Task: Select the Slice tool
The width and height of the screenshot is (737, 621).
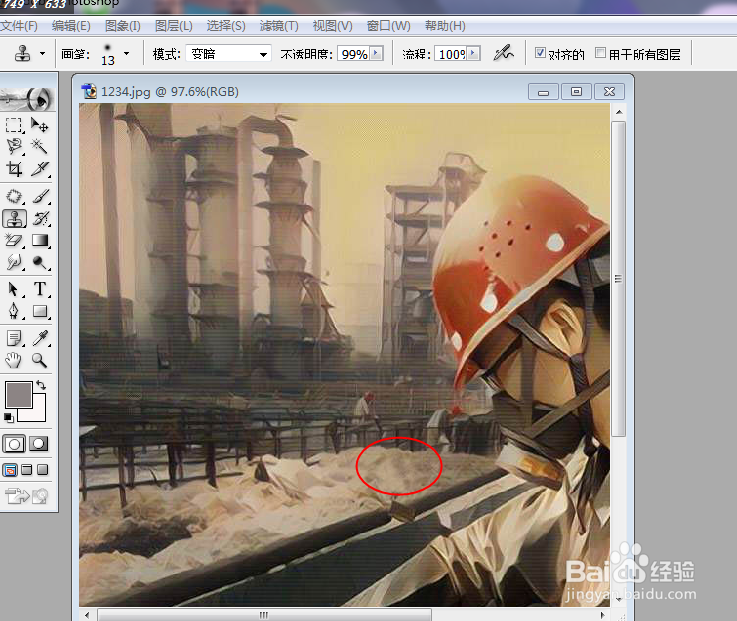Action: tap(40, 168)
